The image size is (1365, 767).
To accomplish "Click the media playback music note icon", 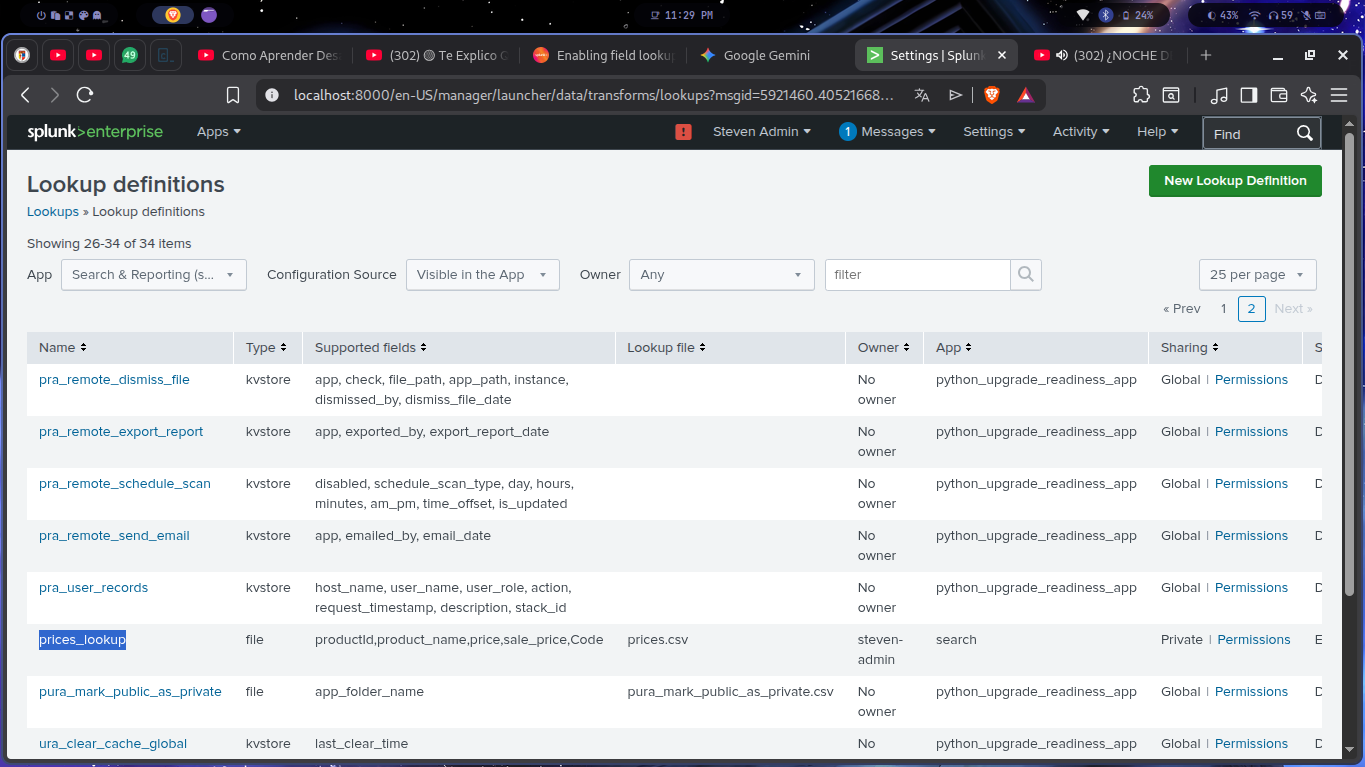I will [1219, 94].
